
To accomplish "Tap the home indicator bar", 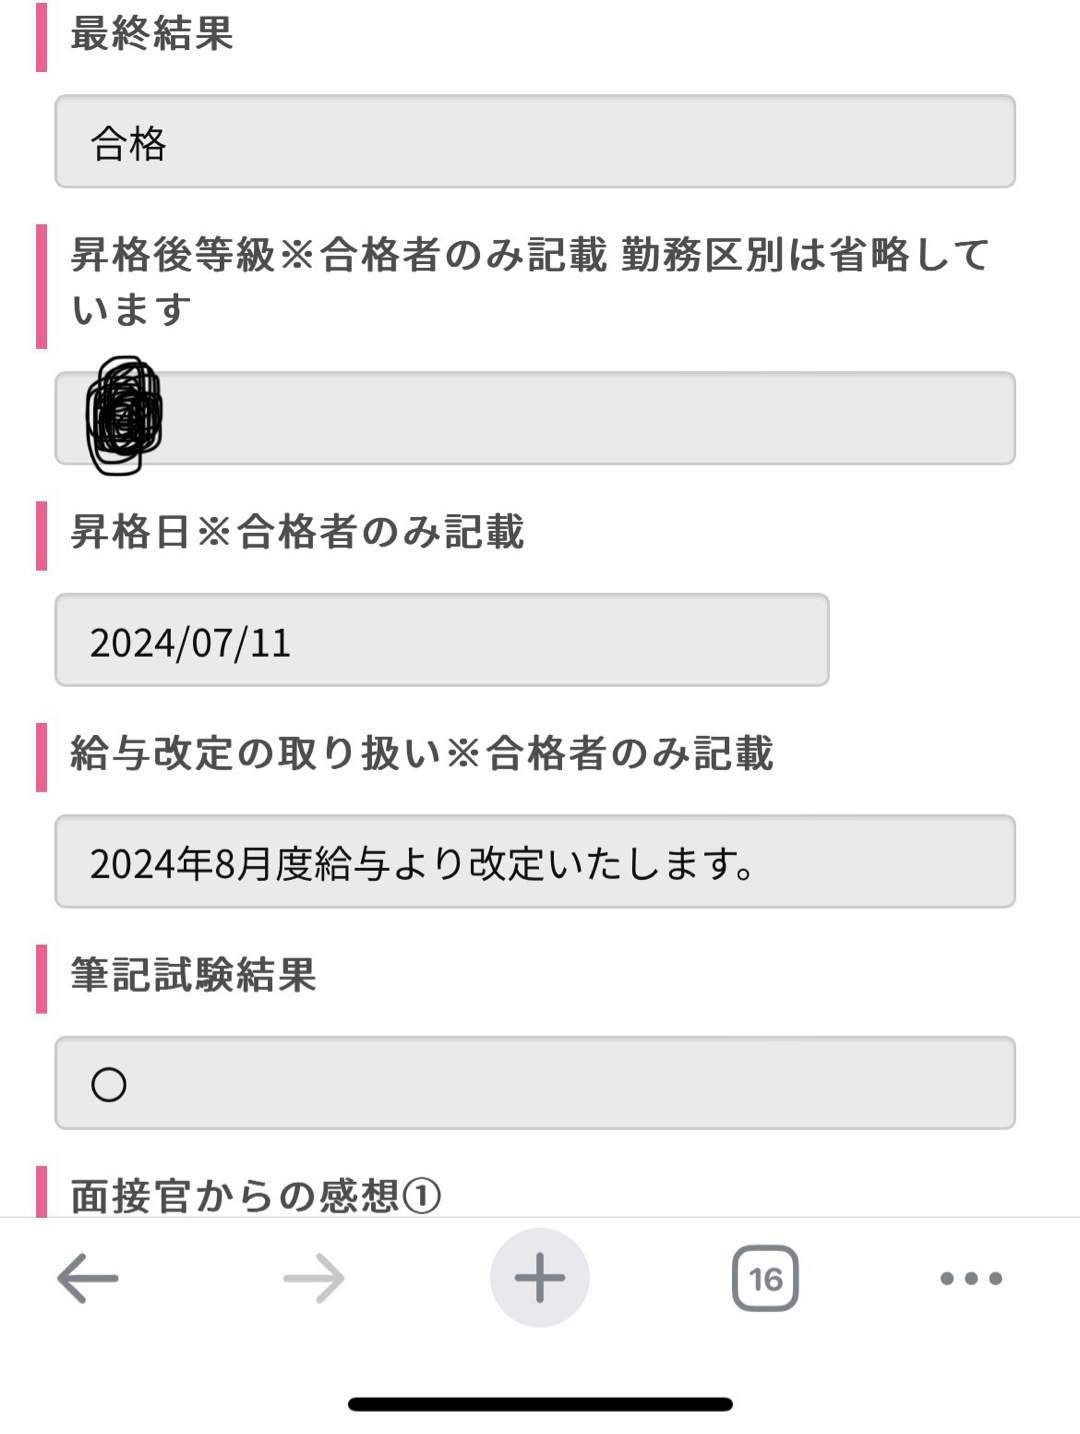I will click(x=540, y=1404).
